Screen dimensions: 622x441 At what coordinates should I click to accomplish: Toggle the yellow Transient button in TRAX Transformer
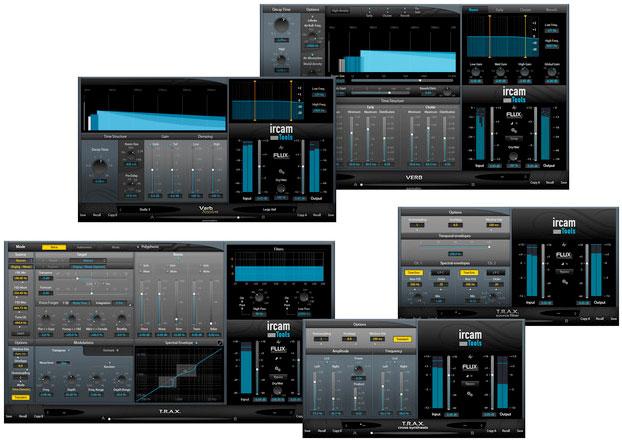[20, 397]
